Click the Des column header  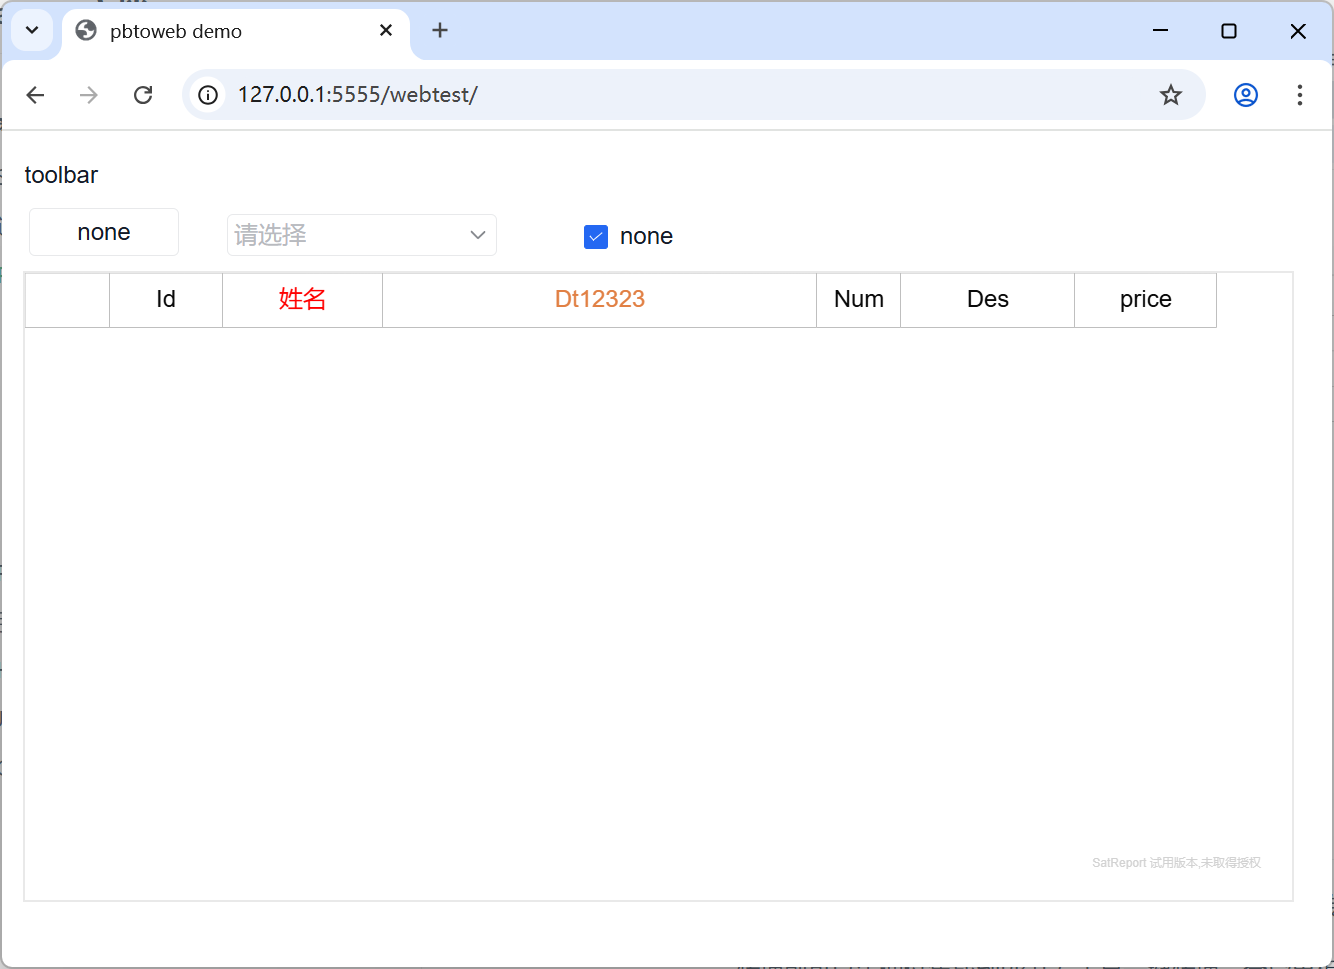[987, 300]
